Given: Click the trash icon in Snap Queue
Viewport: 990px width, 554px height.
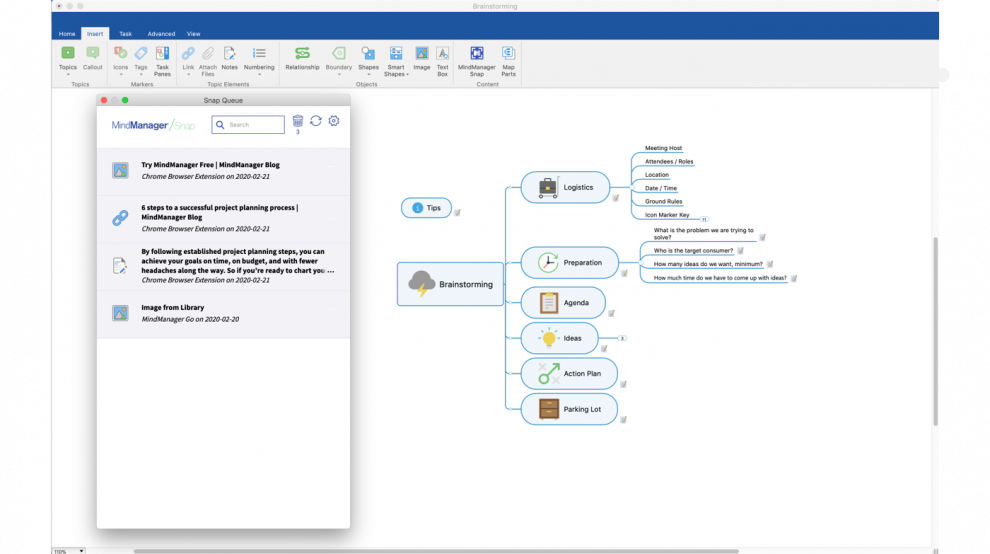Looking at the screenshot, I should point(297,121).
